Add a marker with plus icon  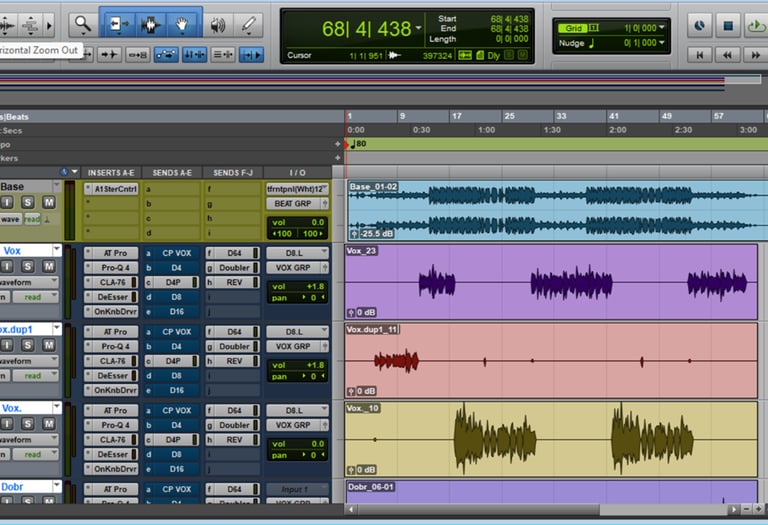coord(337,158)
